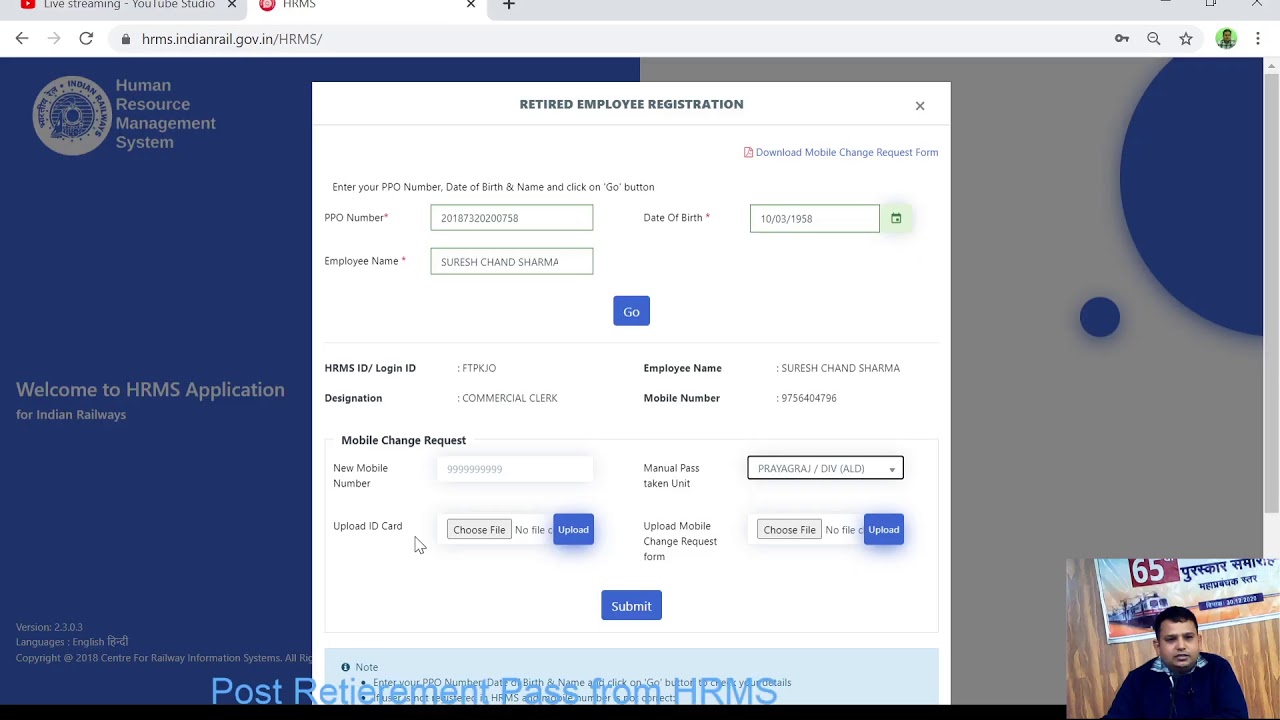Close the HRMS browser tab
The height and width of the screenshot is (720, 1280).
pyautogui.click(x=471, y=5)
